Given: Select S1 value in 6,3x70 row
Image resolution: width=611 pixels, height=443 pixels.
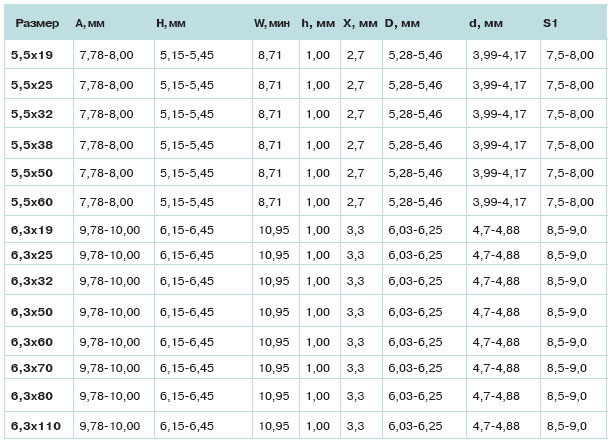Looking at the screenshot, I should [567, 368].
